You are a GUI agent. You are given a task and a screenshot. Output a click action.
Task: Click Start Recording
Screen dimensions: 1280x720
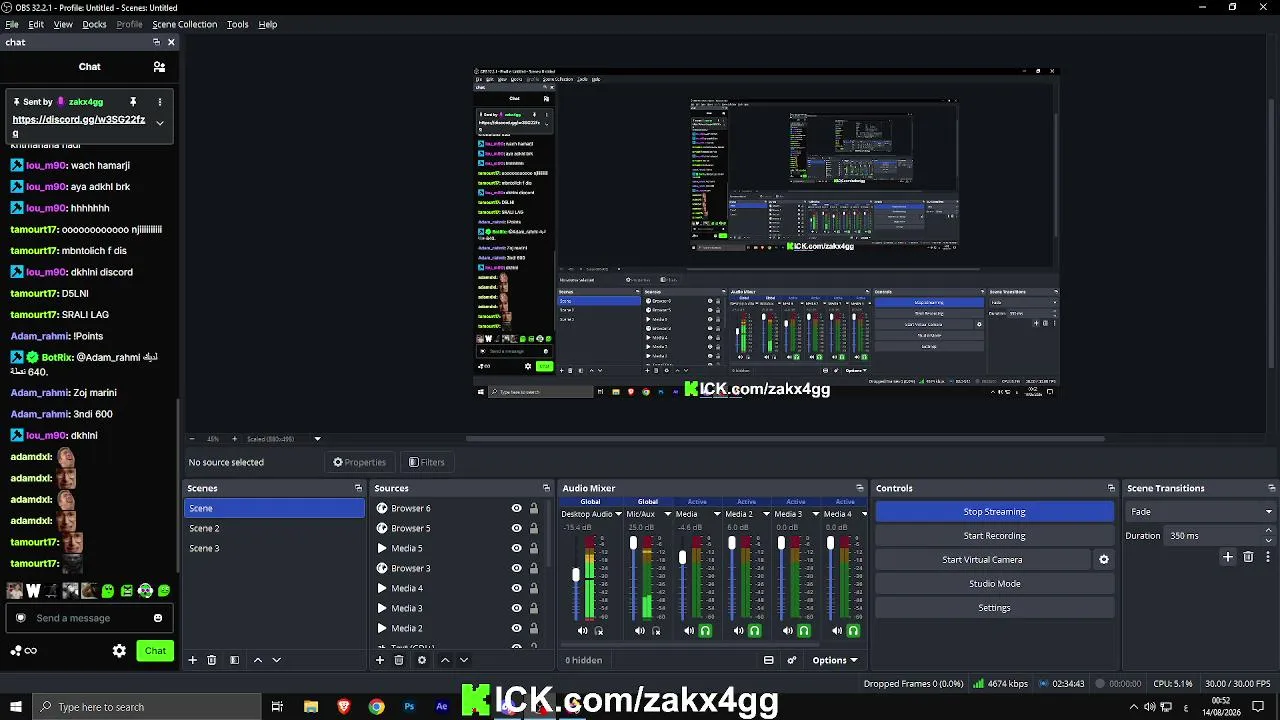click(994, 536)
